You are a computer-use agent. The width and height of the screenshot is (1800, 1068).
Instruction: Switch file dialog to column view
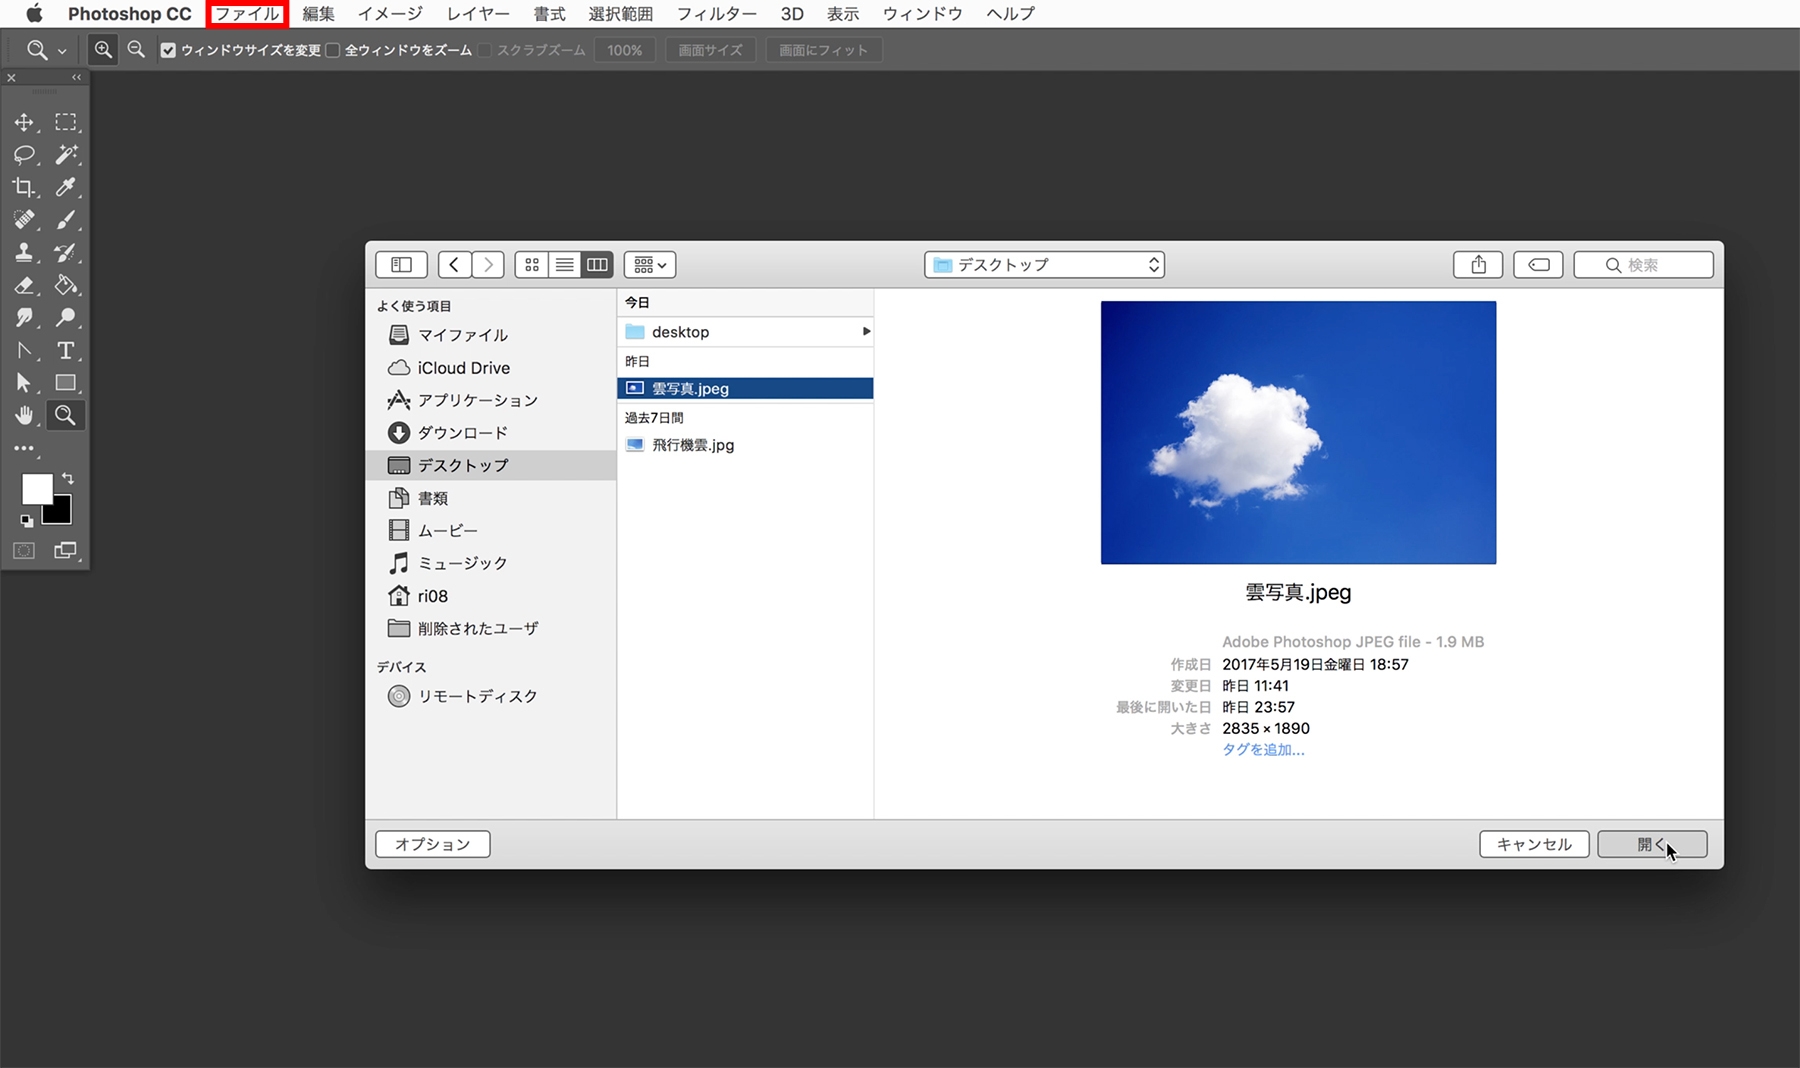tap(597, 265)
